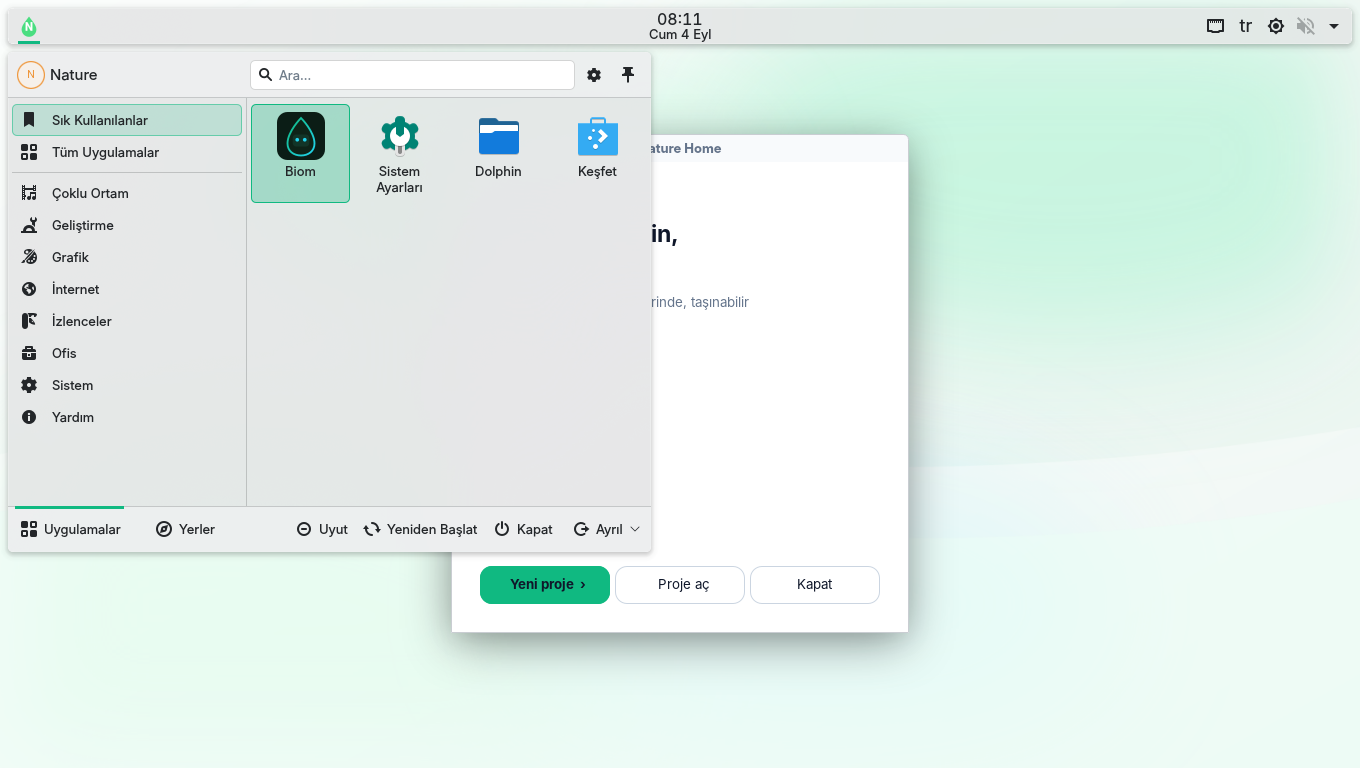Viewport: 1360px width, 768px height.
Task: Expand hidden system tray items arrow
Action: [1334, 27]
